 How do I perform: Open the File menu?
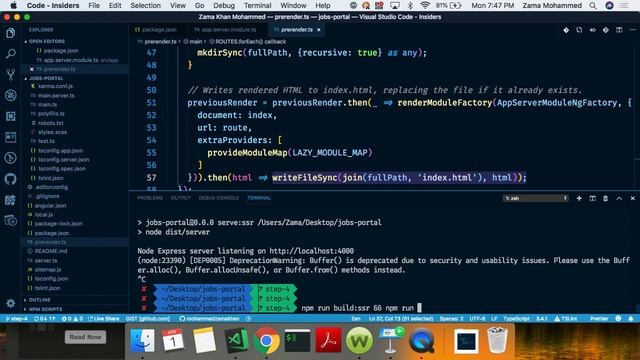pos(94,6)
